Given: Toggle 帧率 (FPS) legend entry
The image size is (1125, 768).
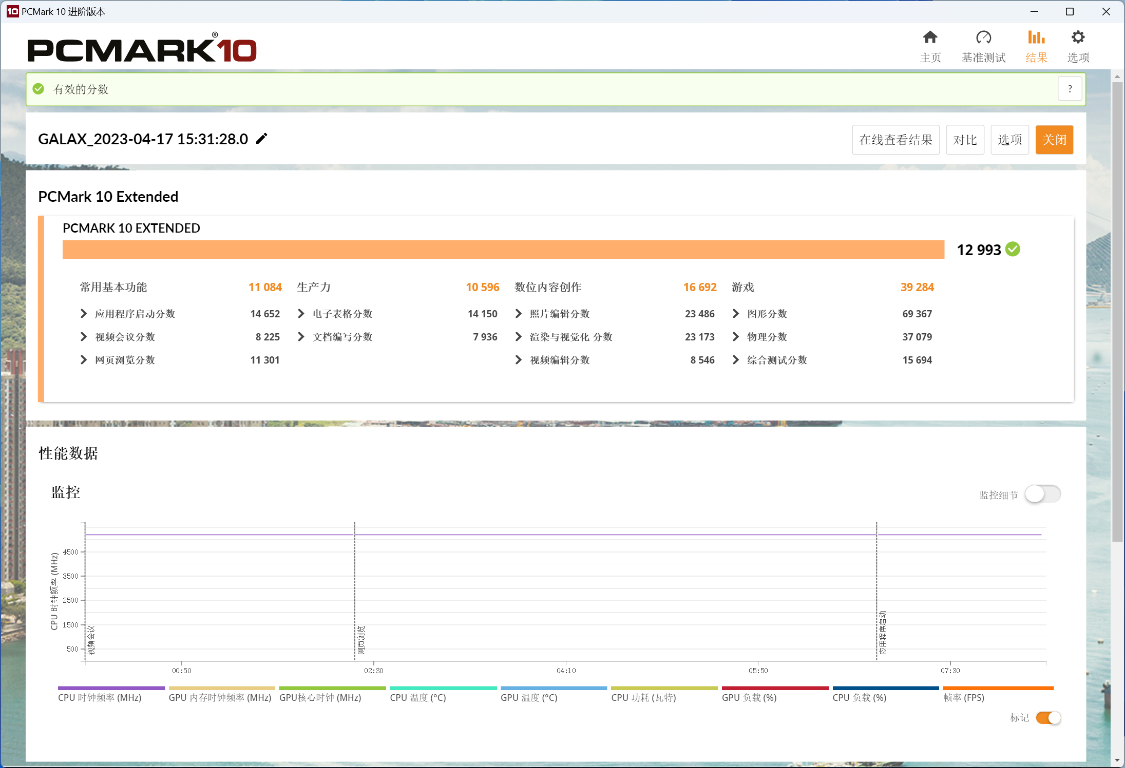Looking at the screenshot, I should click(x=998, y=694).
